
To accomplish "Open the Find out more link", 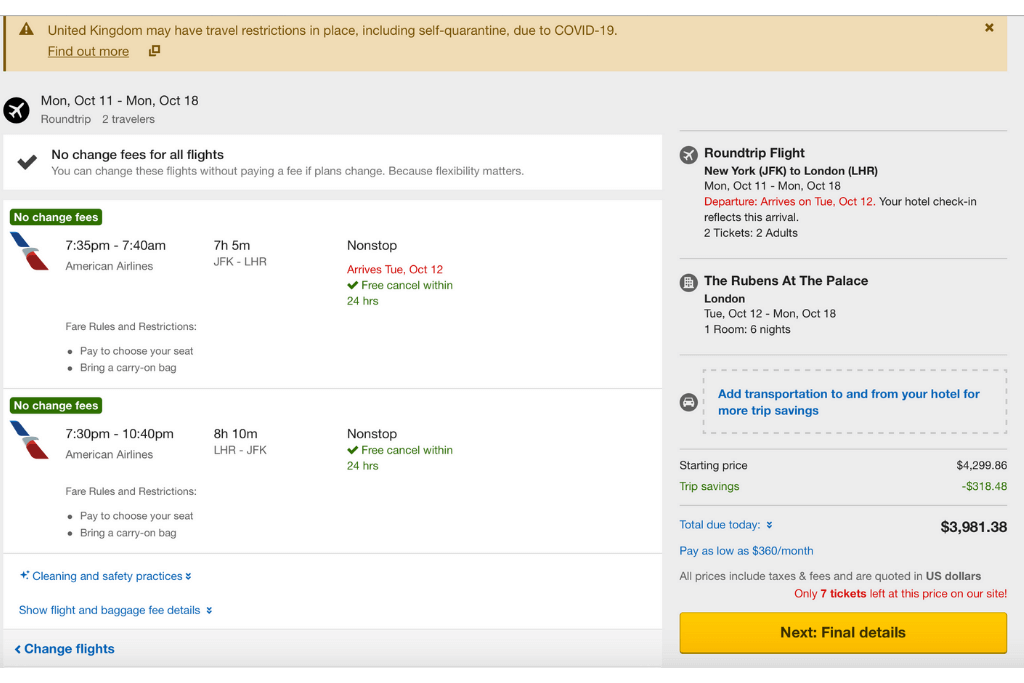I will (88, 51).
